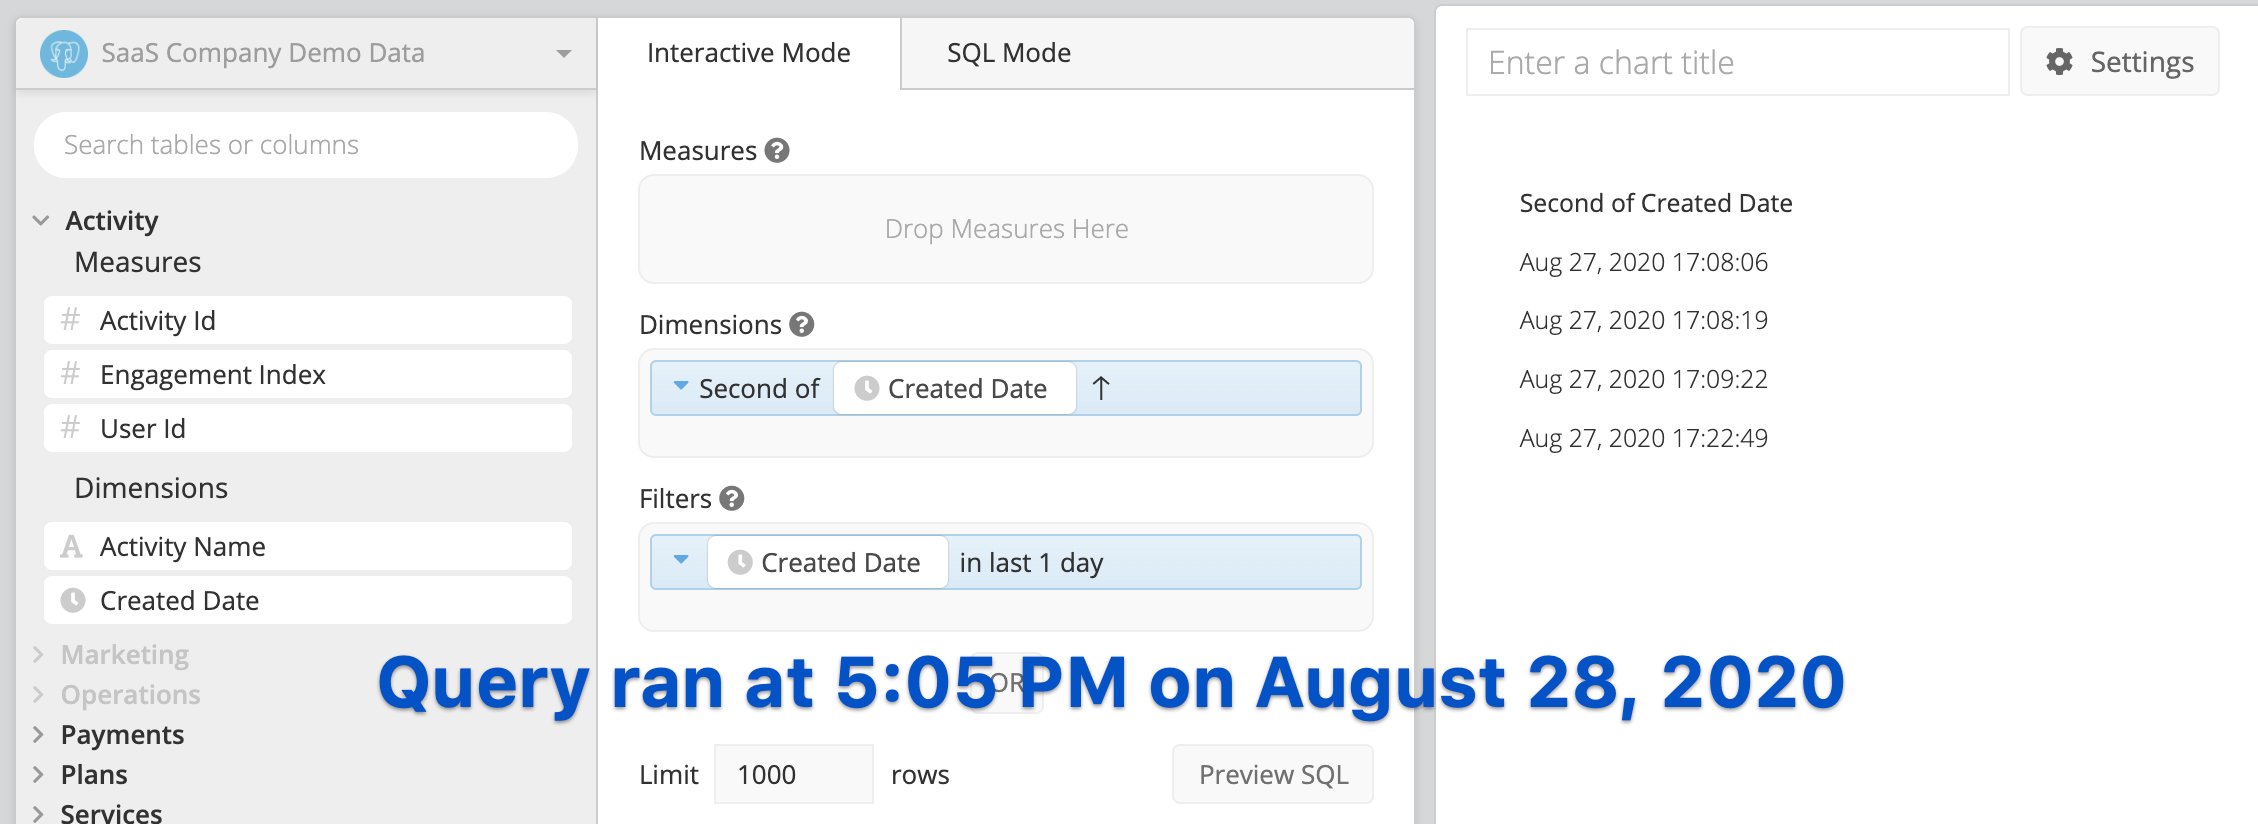Click the Dimensions help question mark icon
This screenshot has width=2258, height=824.
[801, 324]
